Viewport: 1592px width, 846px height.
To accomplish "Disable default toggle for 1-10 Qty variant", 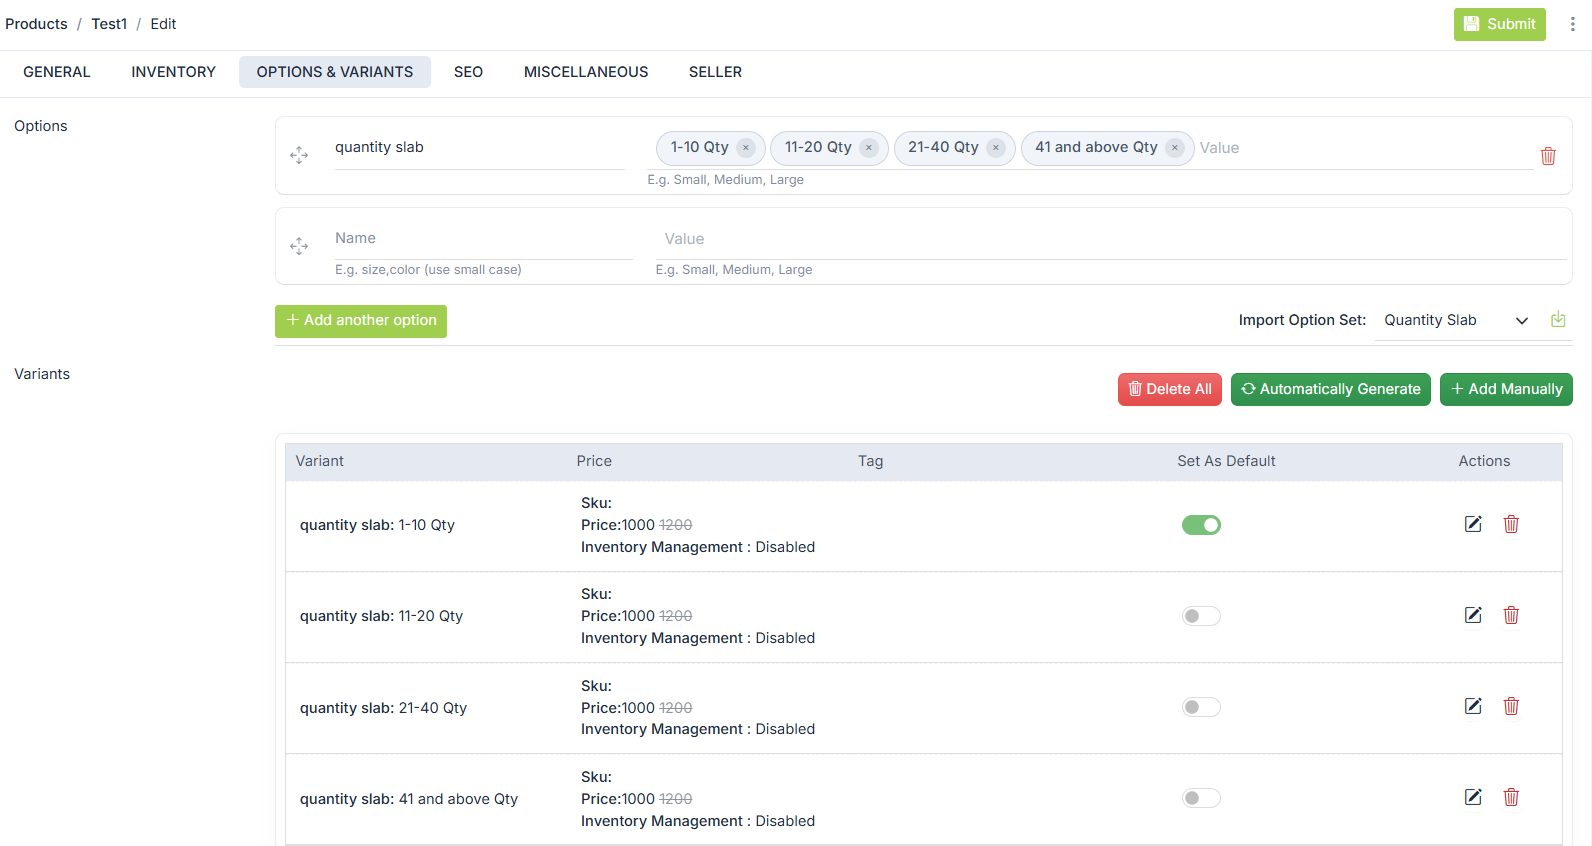I will coord(1201,525).
